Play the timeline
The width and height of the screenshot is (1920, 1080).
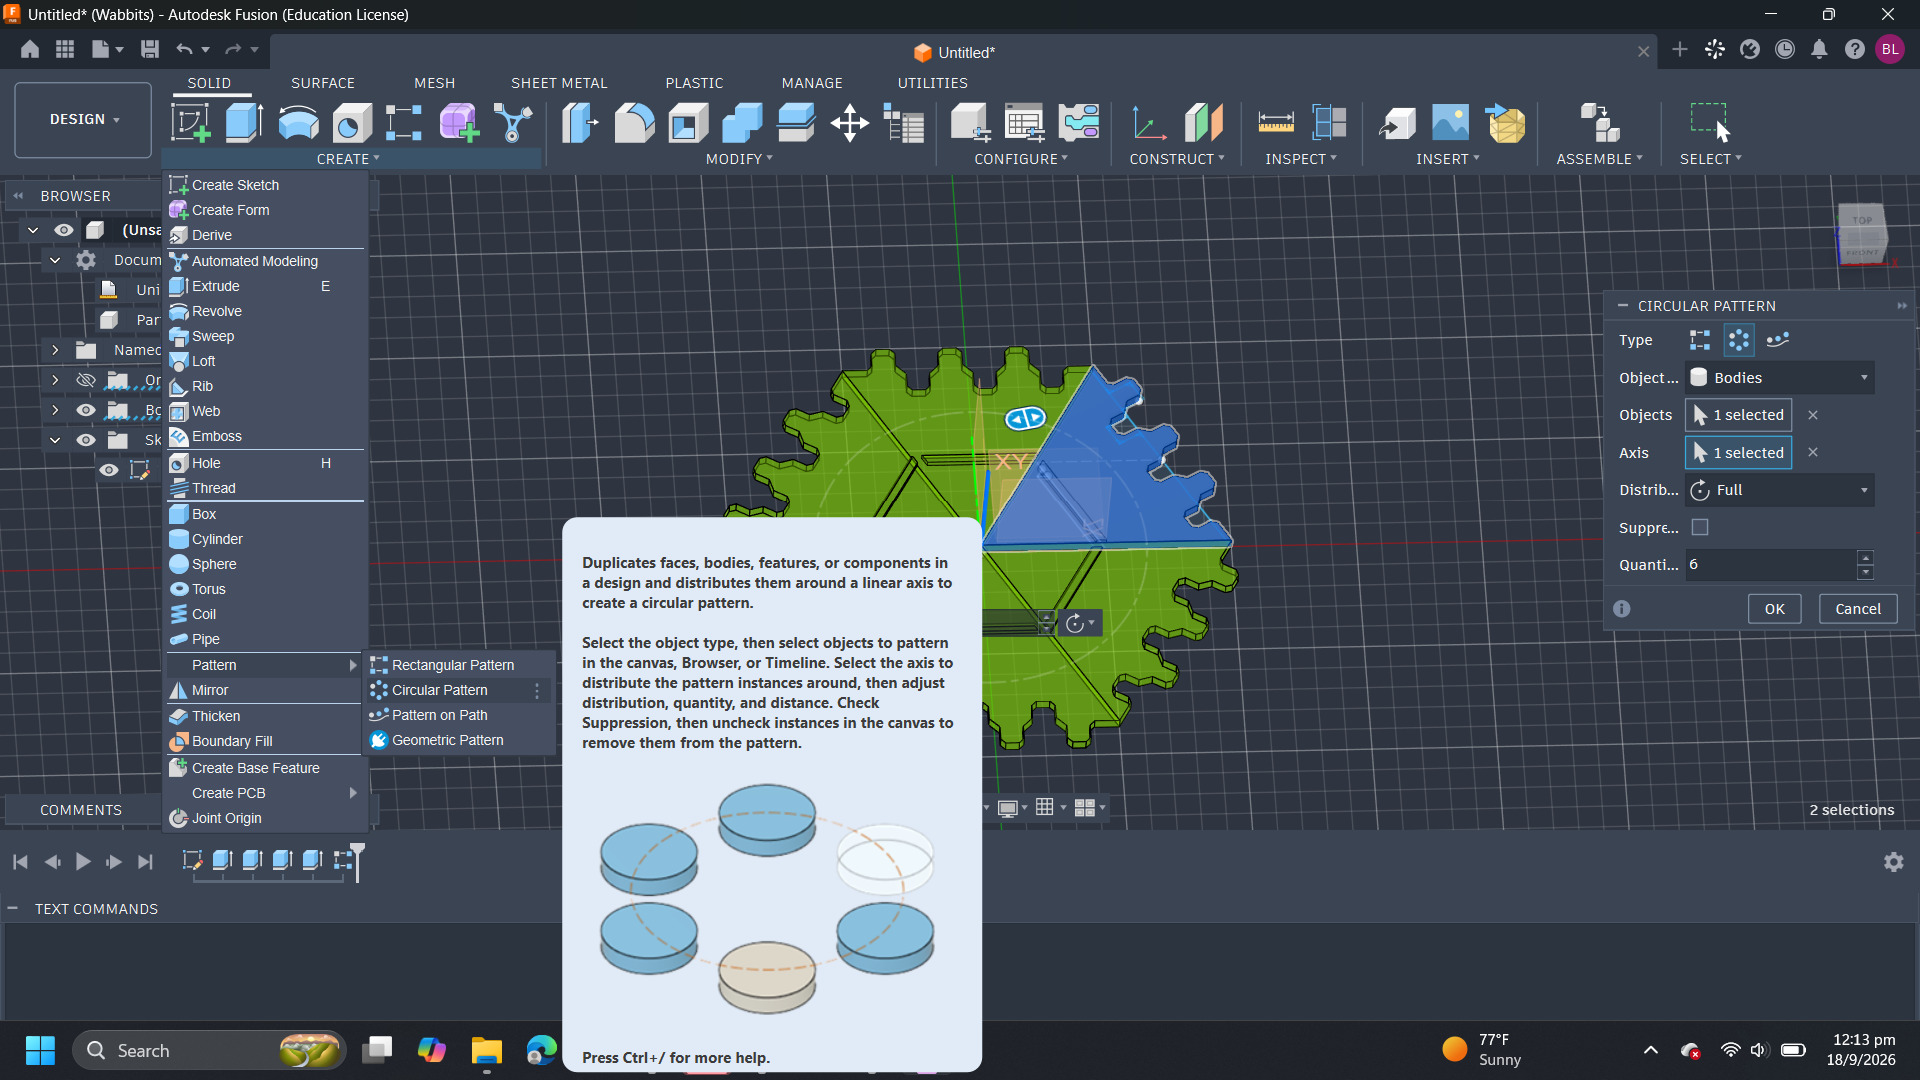pos(83,862)
